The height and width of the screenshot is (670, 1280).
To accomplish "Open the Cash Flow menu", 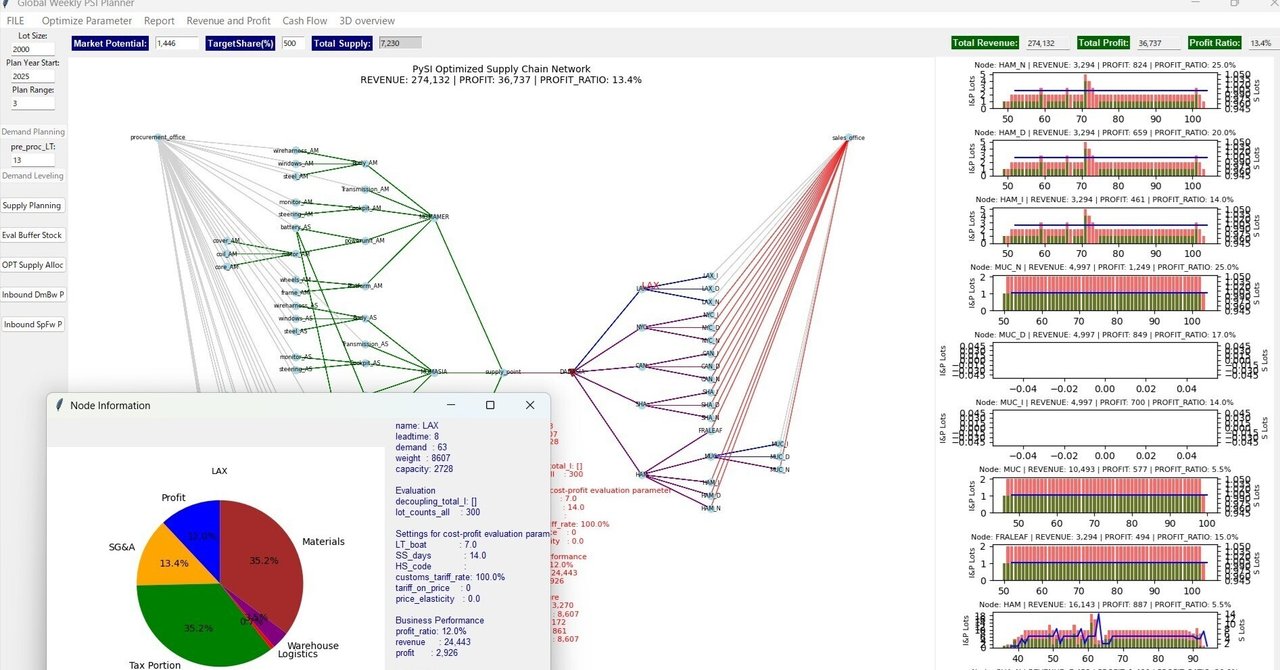I will 304,20.
